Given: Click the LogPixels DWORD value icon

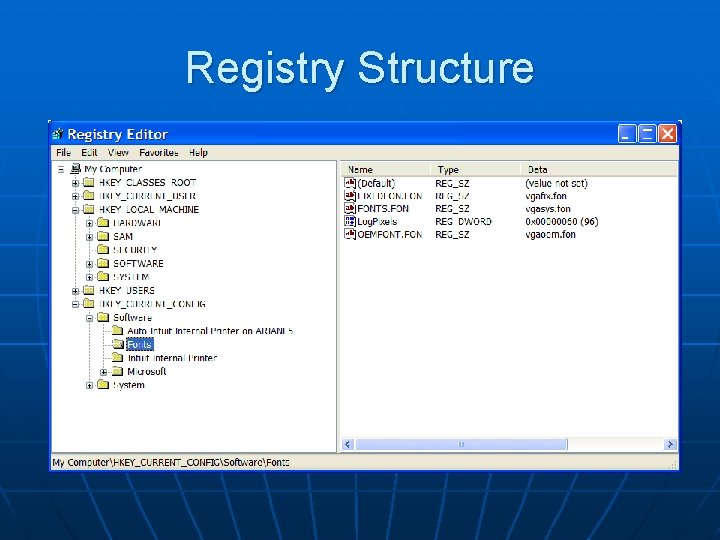Looking at the screenshot, I should coord(350,221).
